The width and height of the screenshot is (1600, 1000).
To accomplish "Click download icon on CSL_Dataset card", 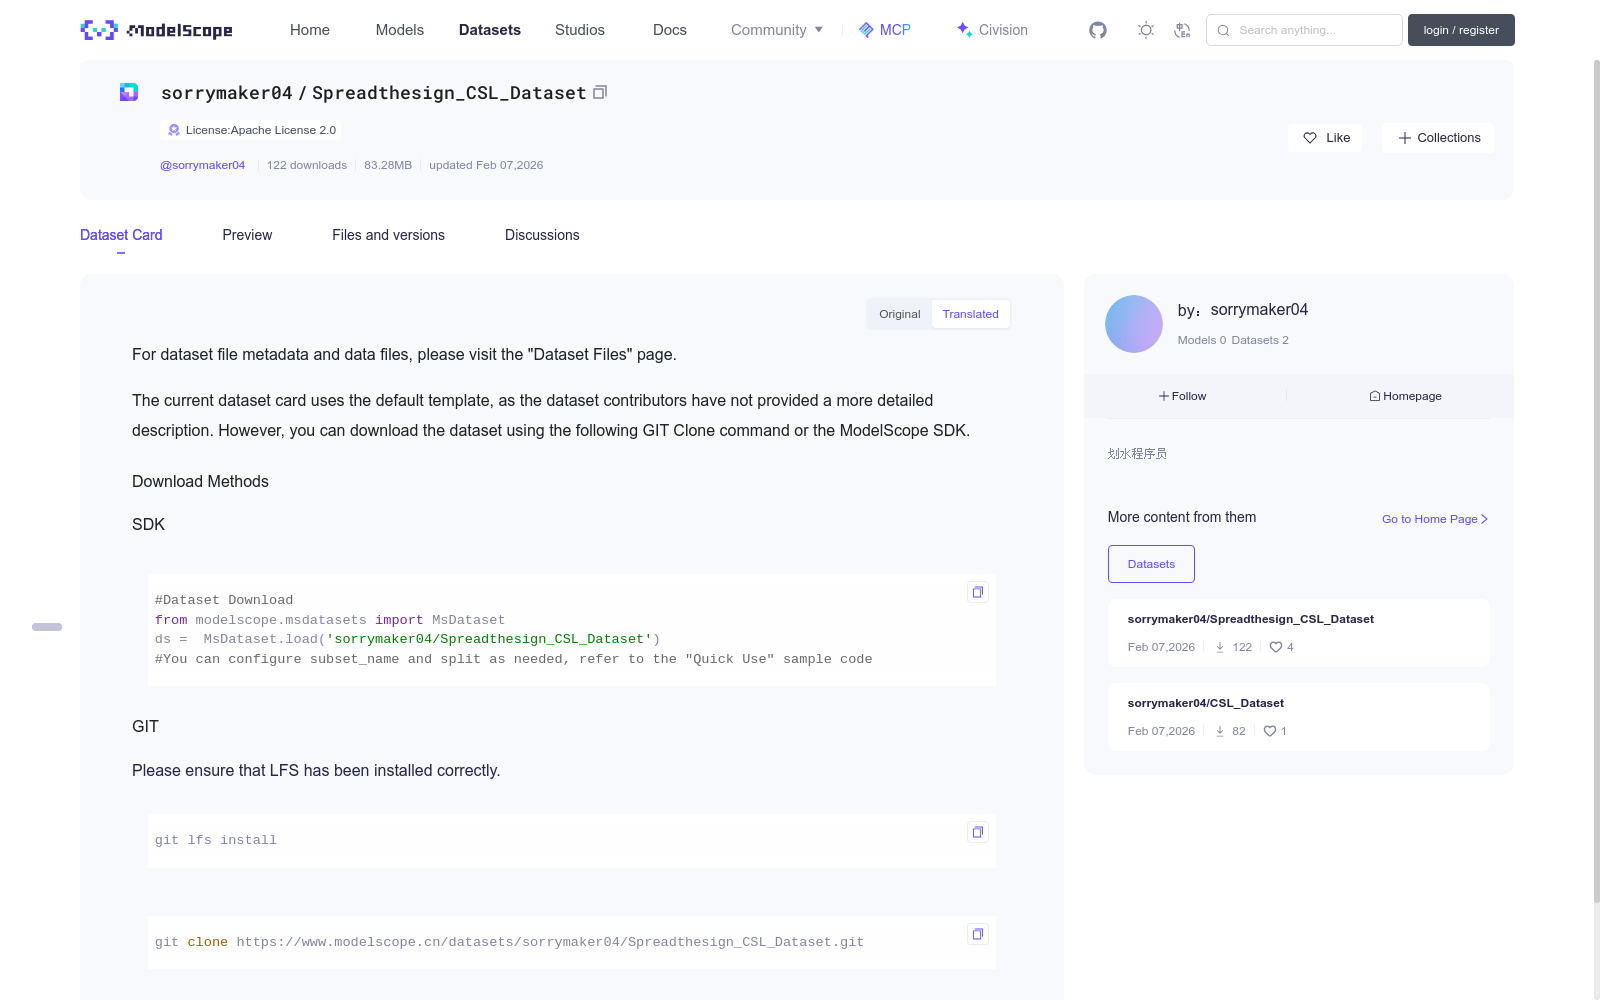I will point(1220,731).
